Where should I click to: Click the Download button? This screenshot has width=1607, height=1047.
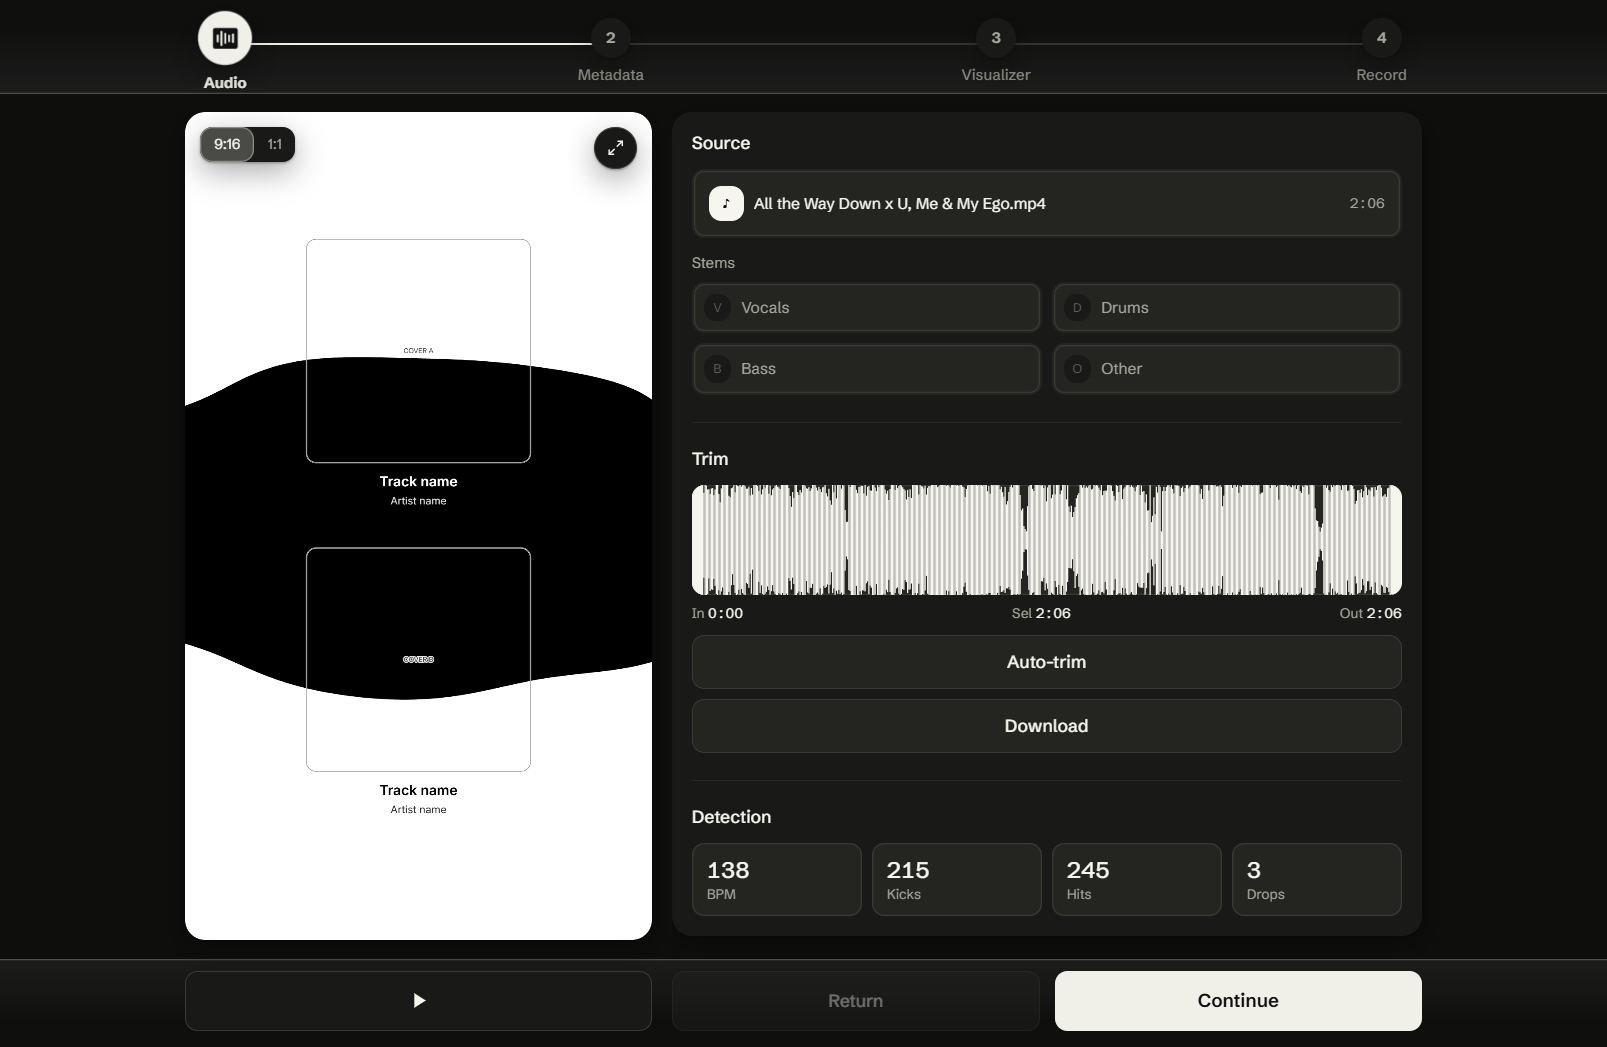click(x=1046, y=726)
